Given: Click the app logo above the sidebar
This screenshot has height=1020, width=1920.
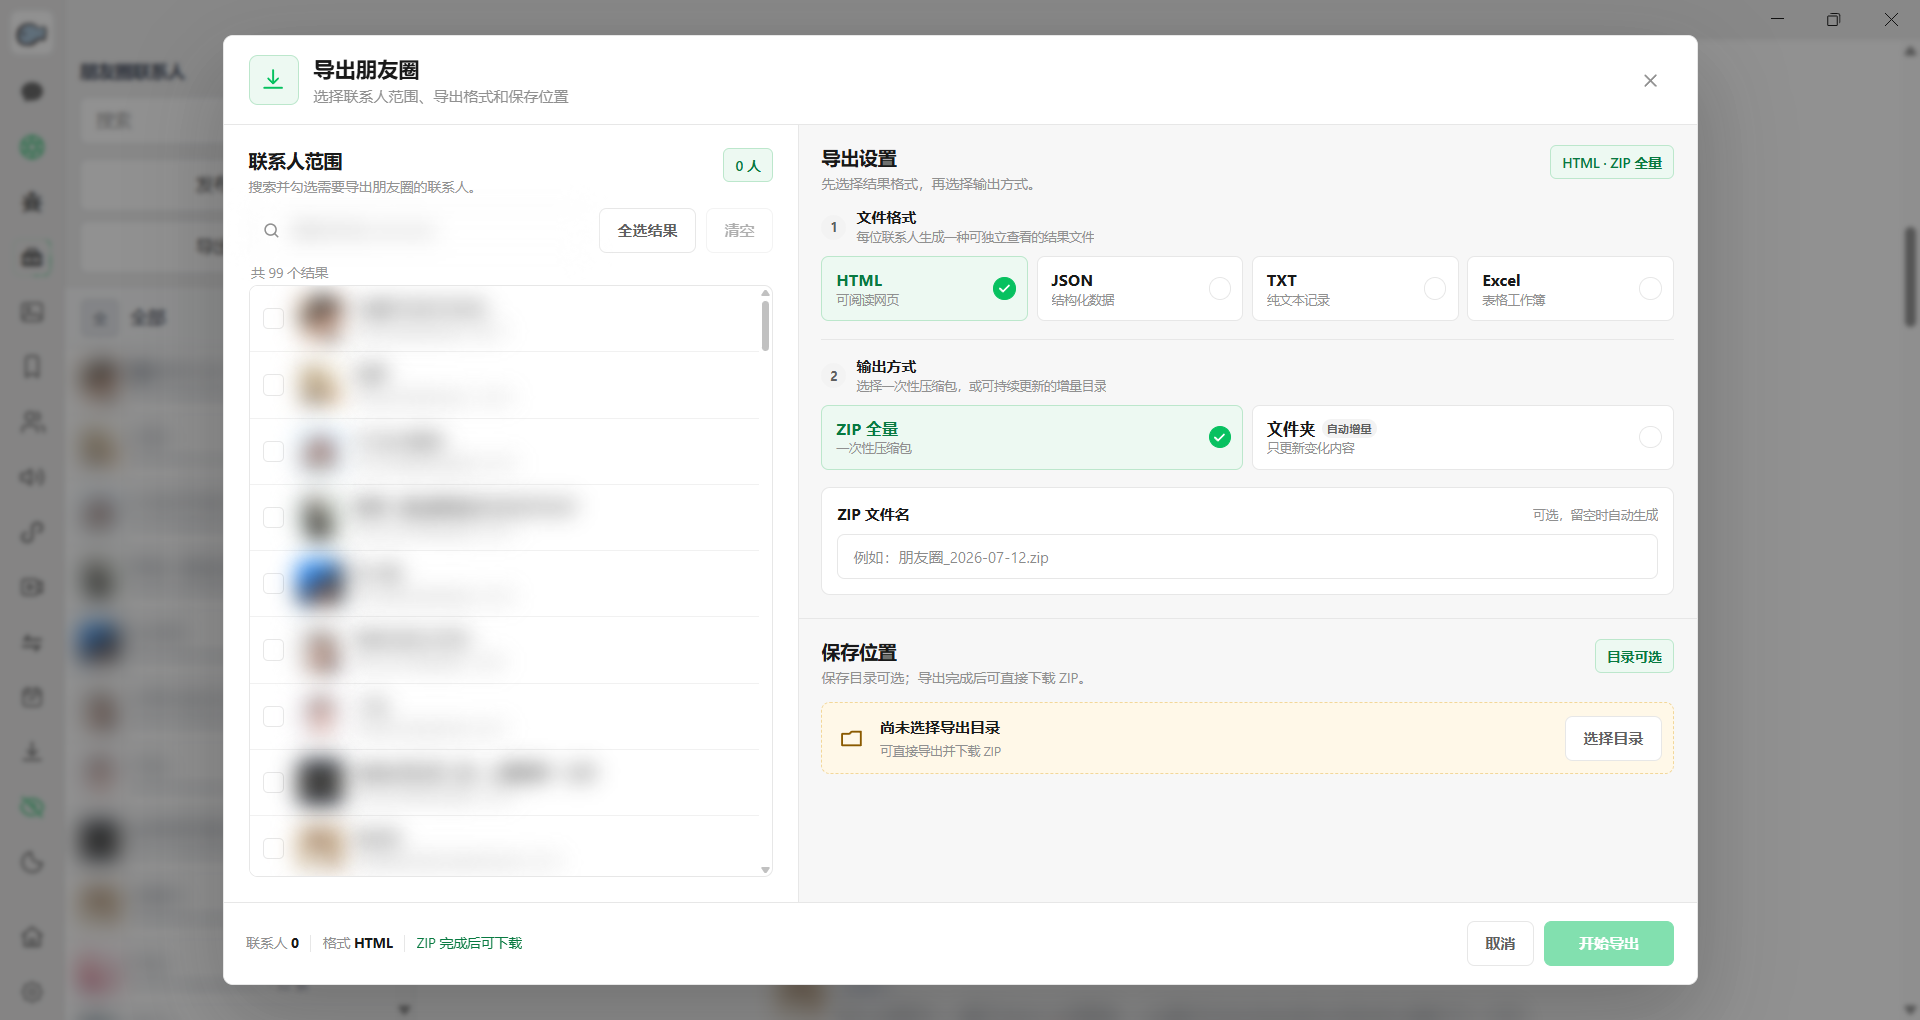Looking at the screenshot, I should tap(32, 34).
